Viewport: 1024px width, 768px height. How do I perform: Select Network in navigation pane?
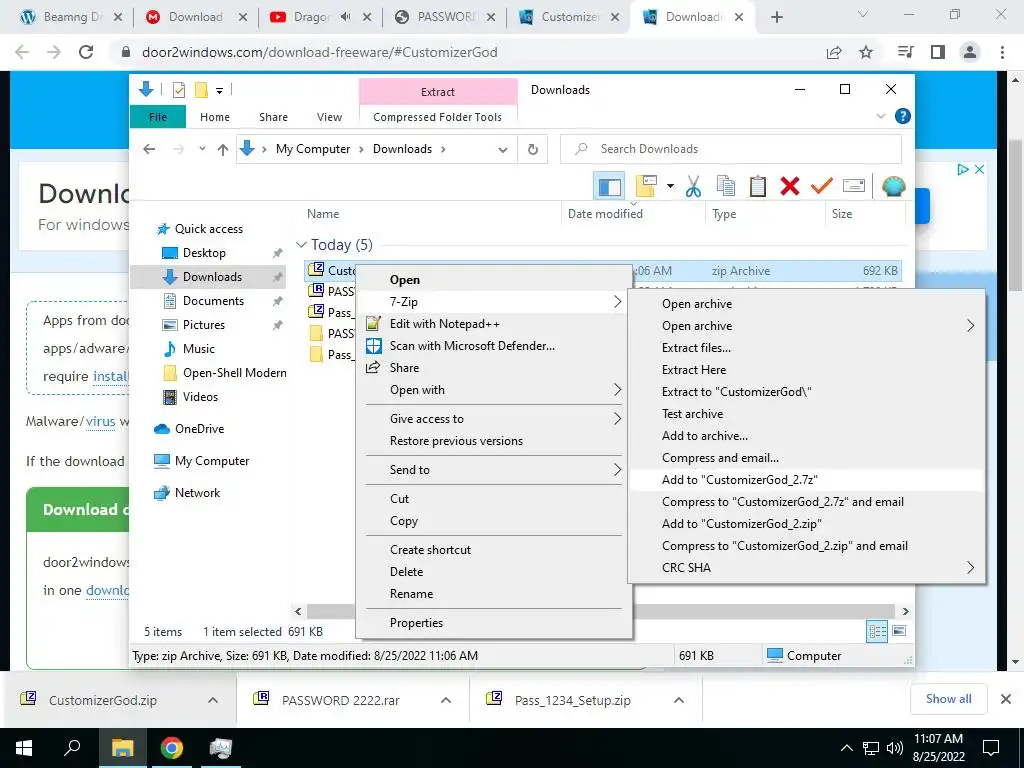tap(197, 493)
